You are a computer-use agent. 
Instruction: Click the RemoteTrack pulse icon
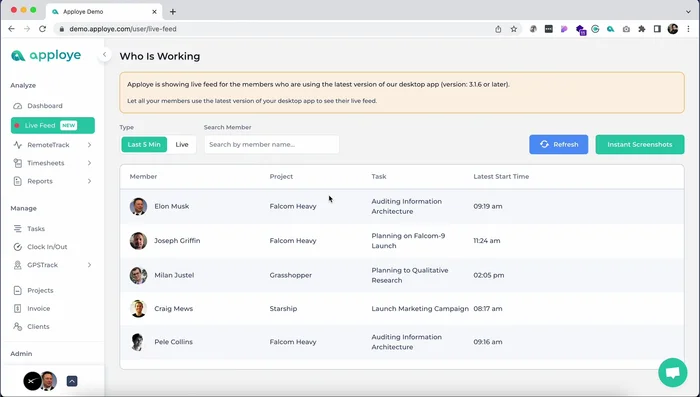[17, 145]
